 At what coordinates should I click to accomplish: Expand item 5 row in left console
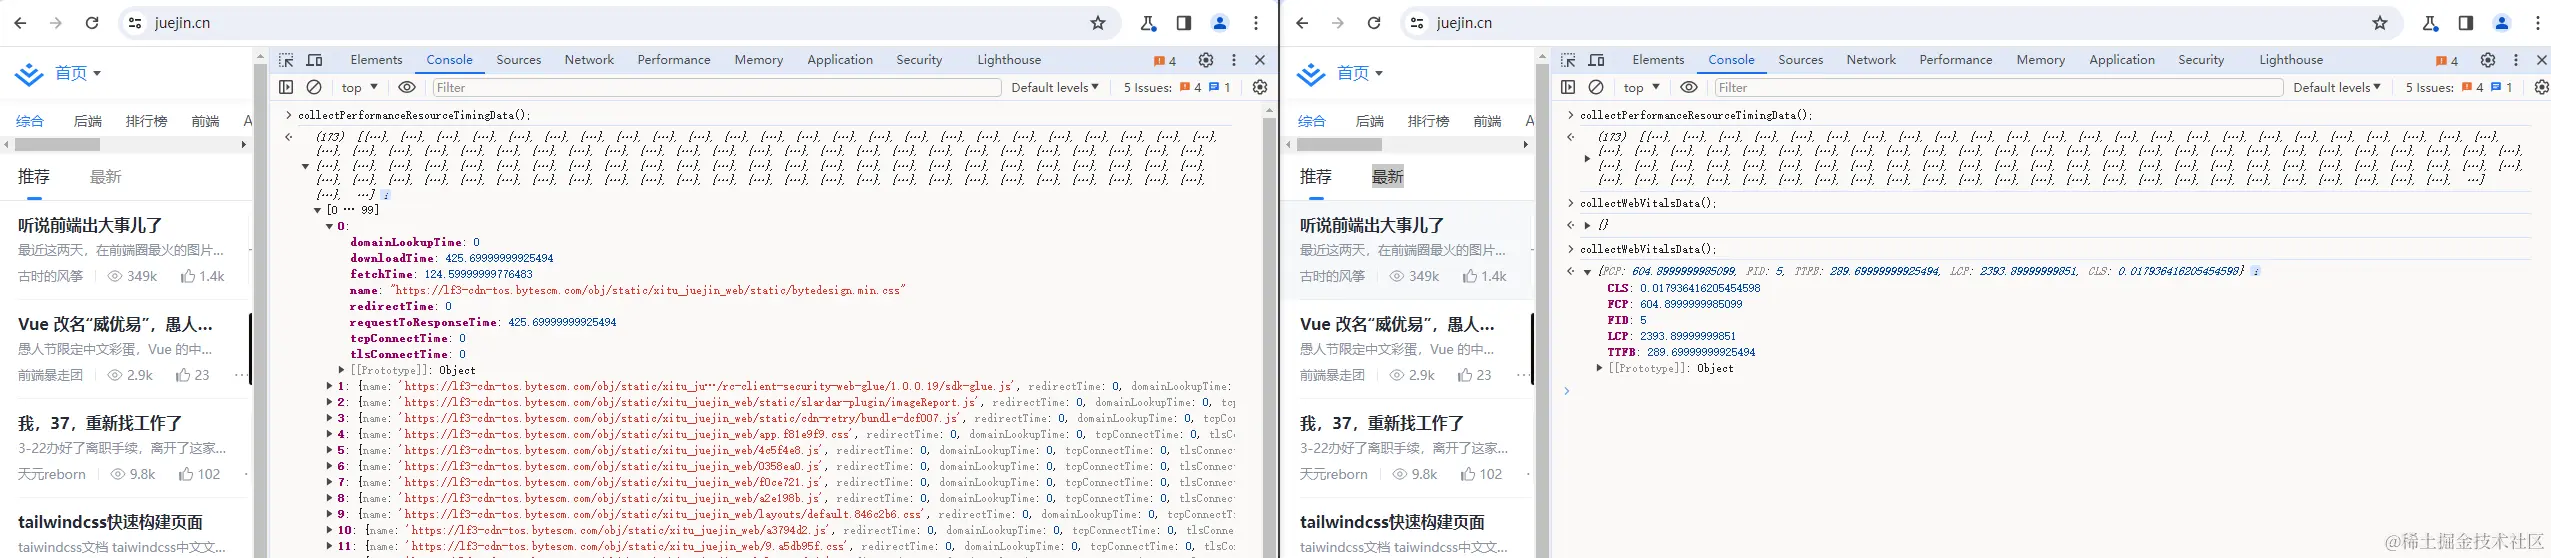329,450
